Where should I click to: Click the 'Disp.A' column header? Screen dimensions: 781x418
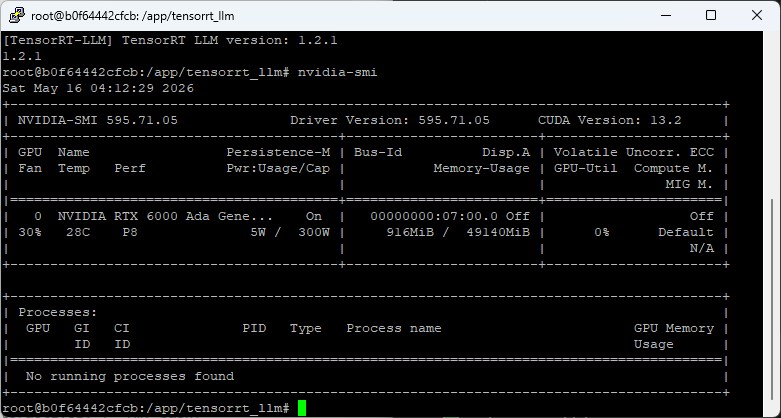(506, 152)
